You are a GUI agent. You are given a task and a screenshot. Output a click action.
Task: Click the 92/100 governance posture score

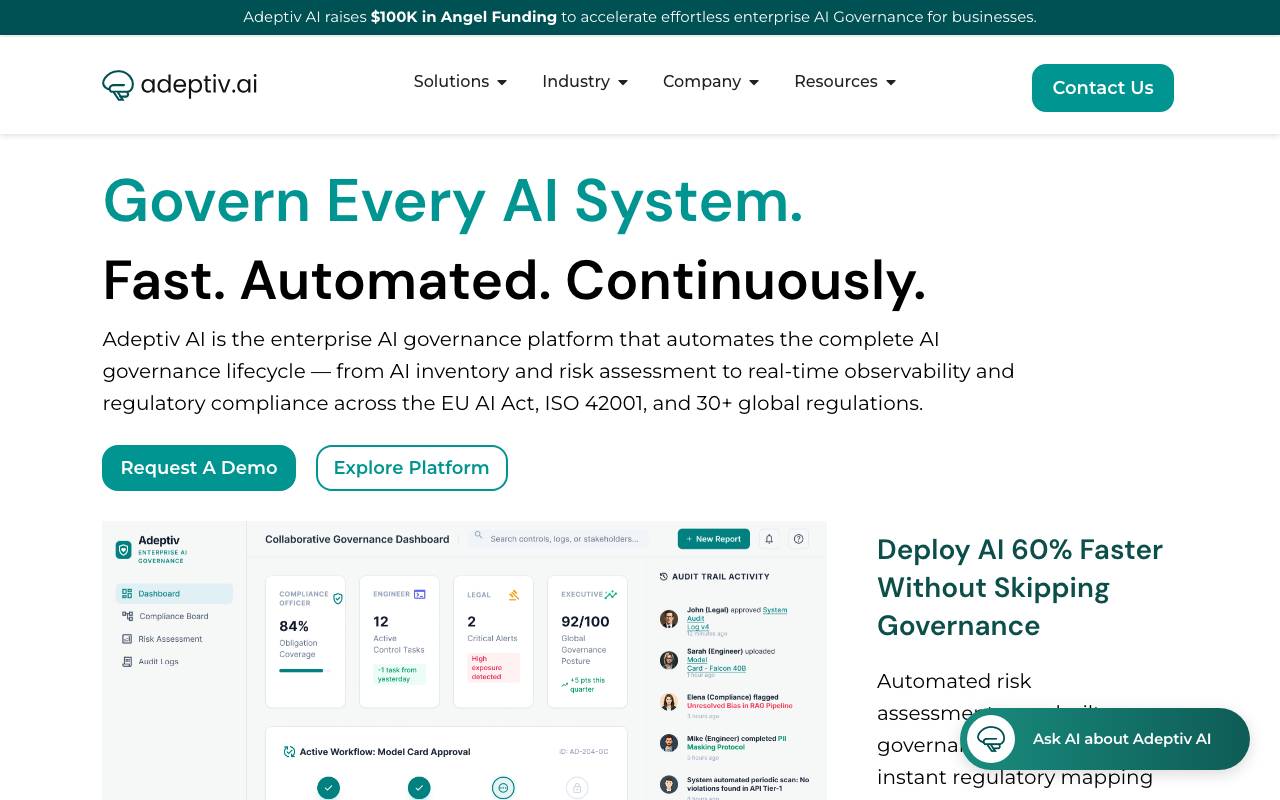pos(586,622)
